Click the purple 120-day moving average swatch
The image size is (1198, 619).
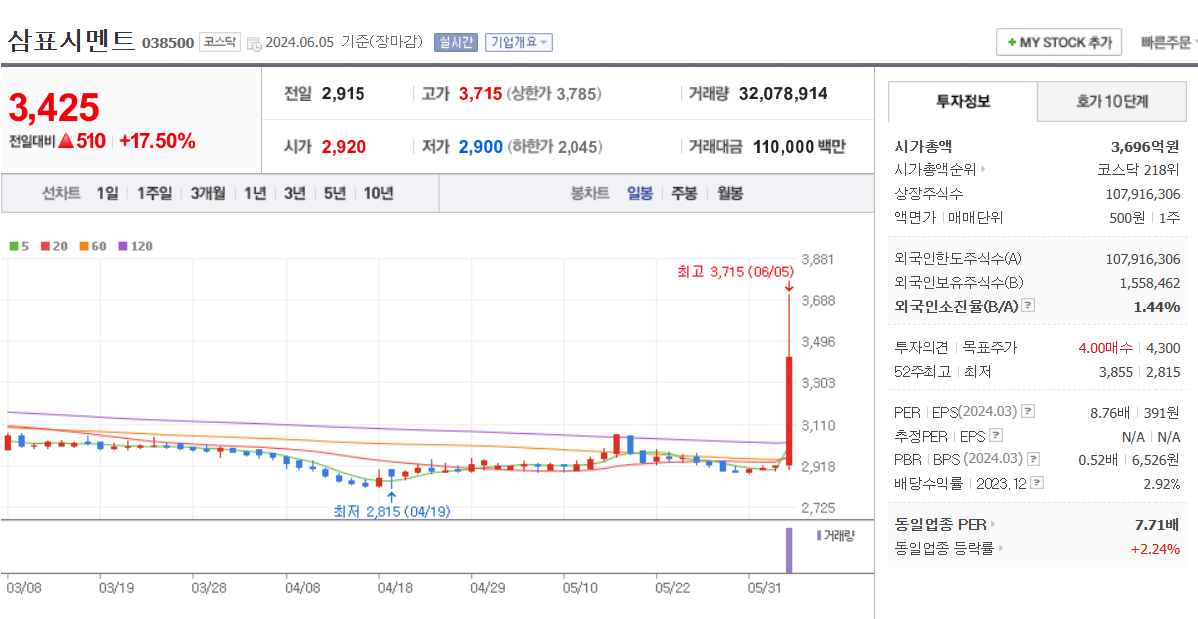point(122,246)
